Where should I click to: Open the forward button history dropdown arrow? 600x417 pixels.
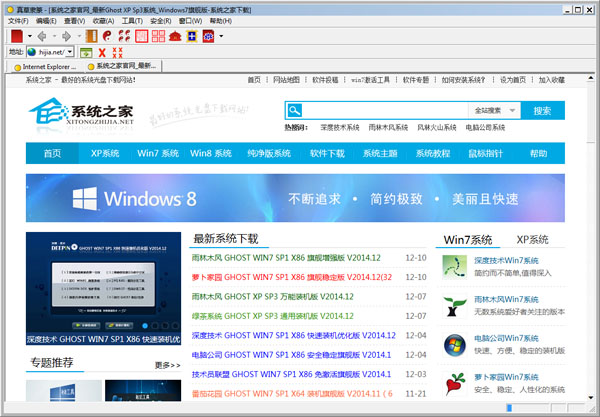pyautogui.click(x=79, y=36)
